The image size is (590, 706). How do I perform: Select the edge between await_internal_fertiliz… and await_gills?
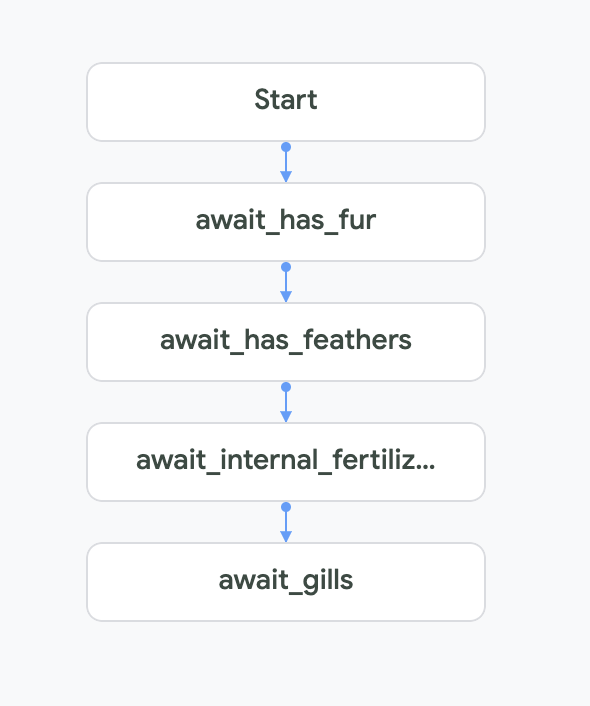(286, 522)
